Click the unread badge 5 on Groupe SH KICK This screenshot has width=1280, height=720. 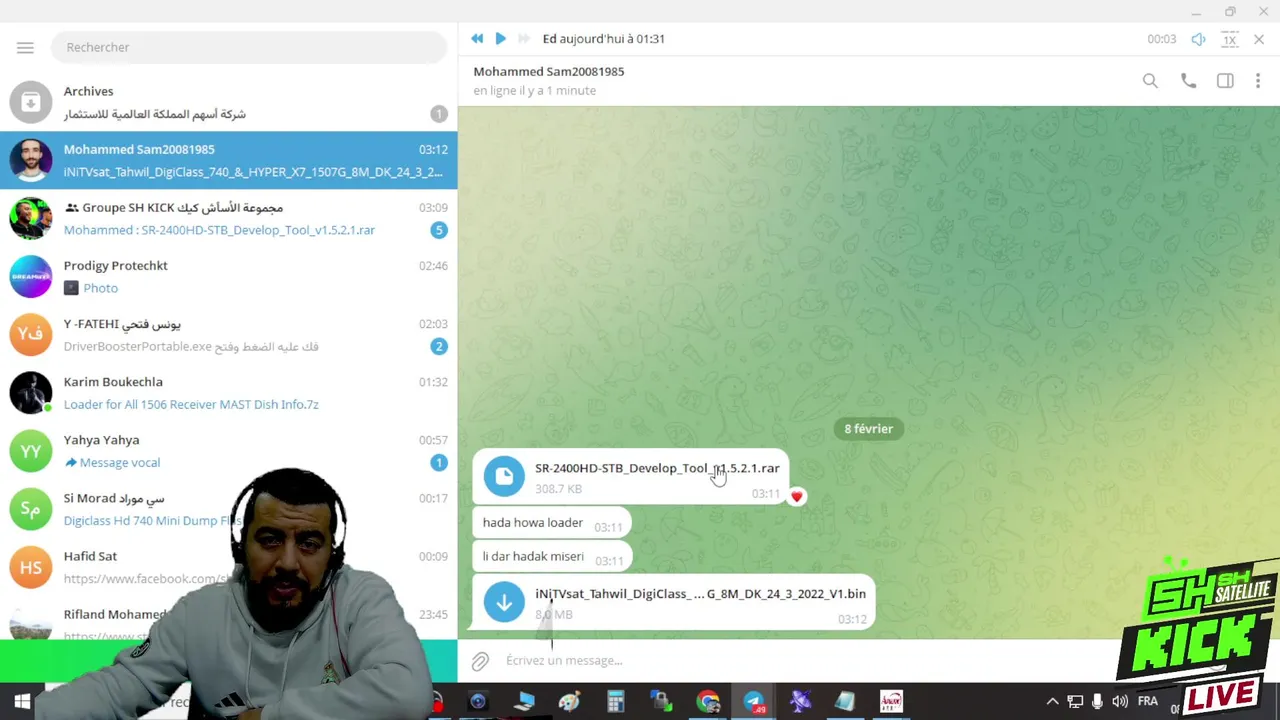(x=438, y=230)
